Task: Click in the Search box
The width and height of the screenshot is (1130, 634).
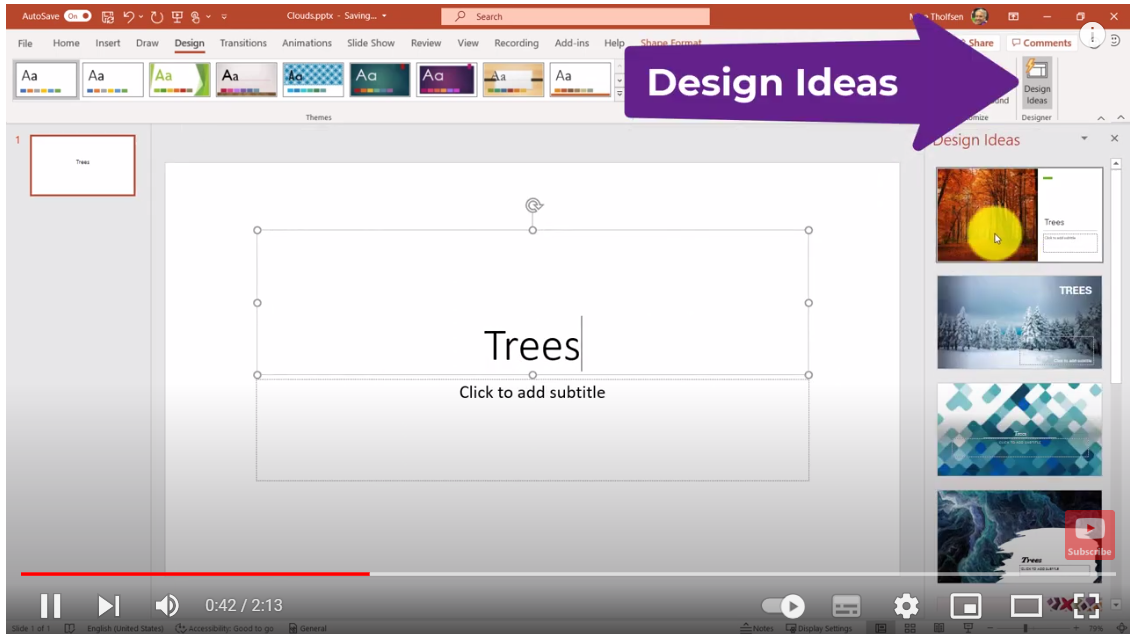Action: (575, 16)
